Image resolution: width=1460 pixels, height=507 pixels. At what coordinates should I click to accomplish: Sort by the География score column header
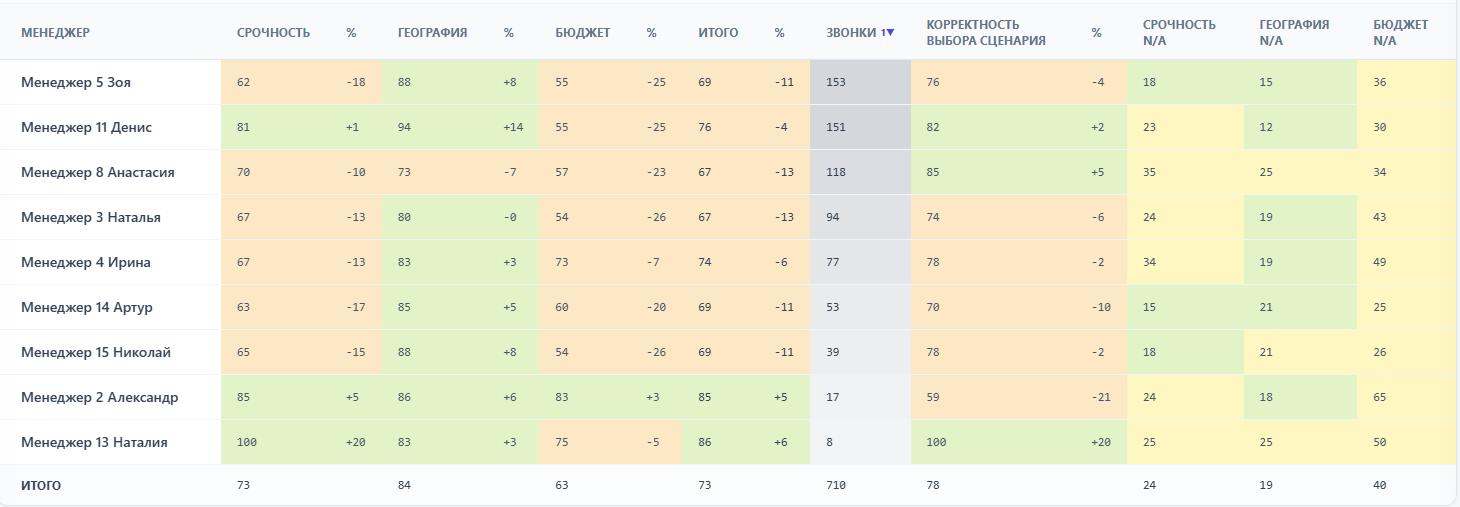click(x=432, y=33)
